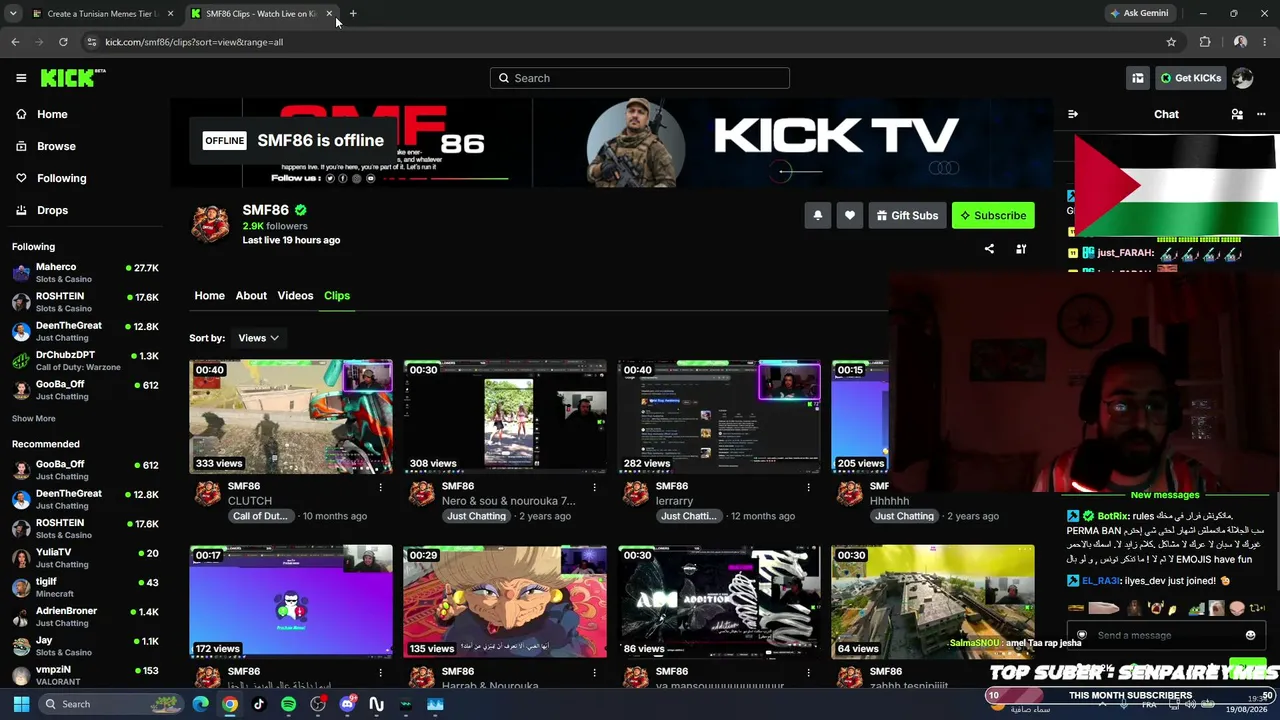
Task: Open options for Harrab & Nourouka clip
Action: (x=594, y=672)
